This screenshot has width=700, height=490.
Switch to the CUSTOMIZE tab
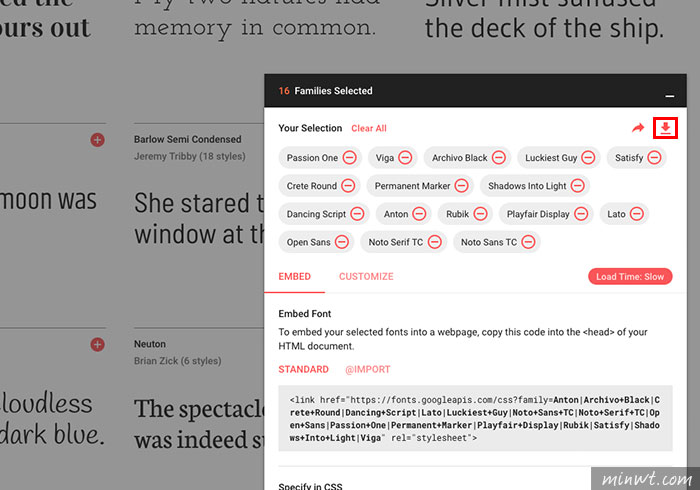[x=366, y=277]
